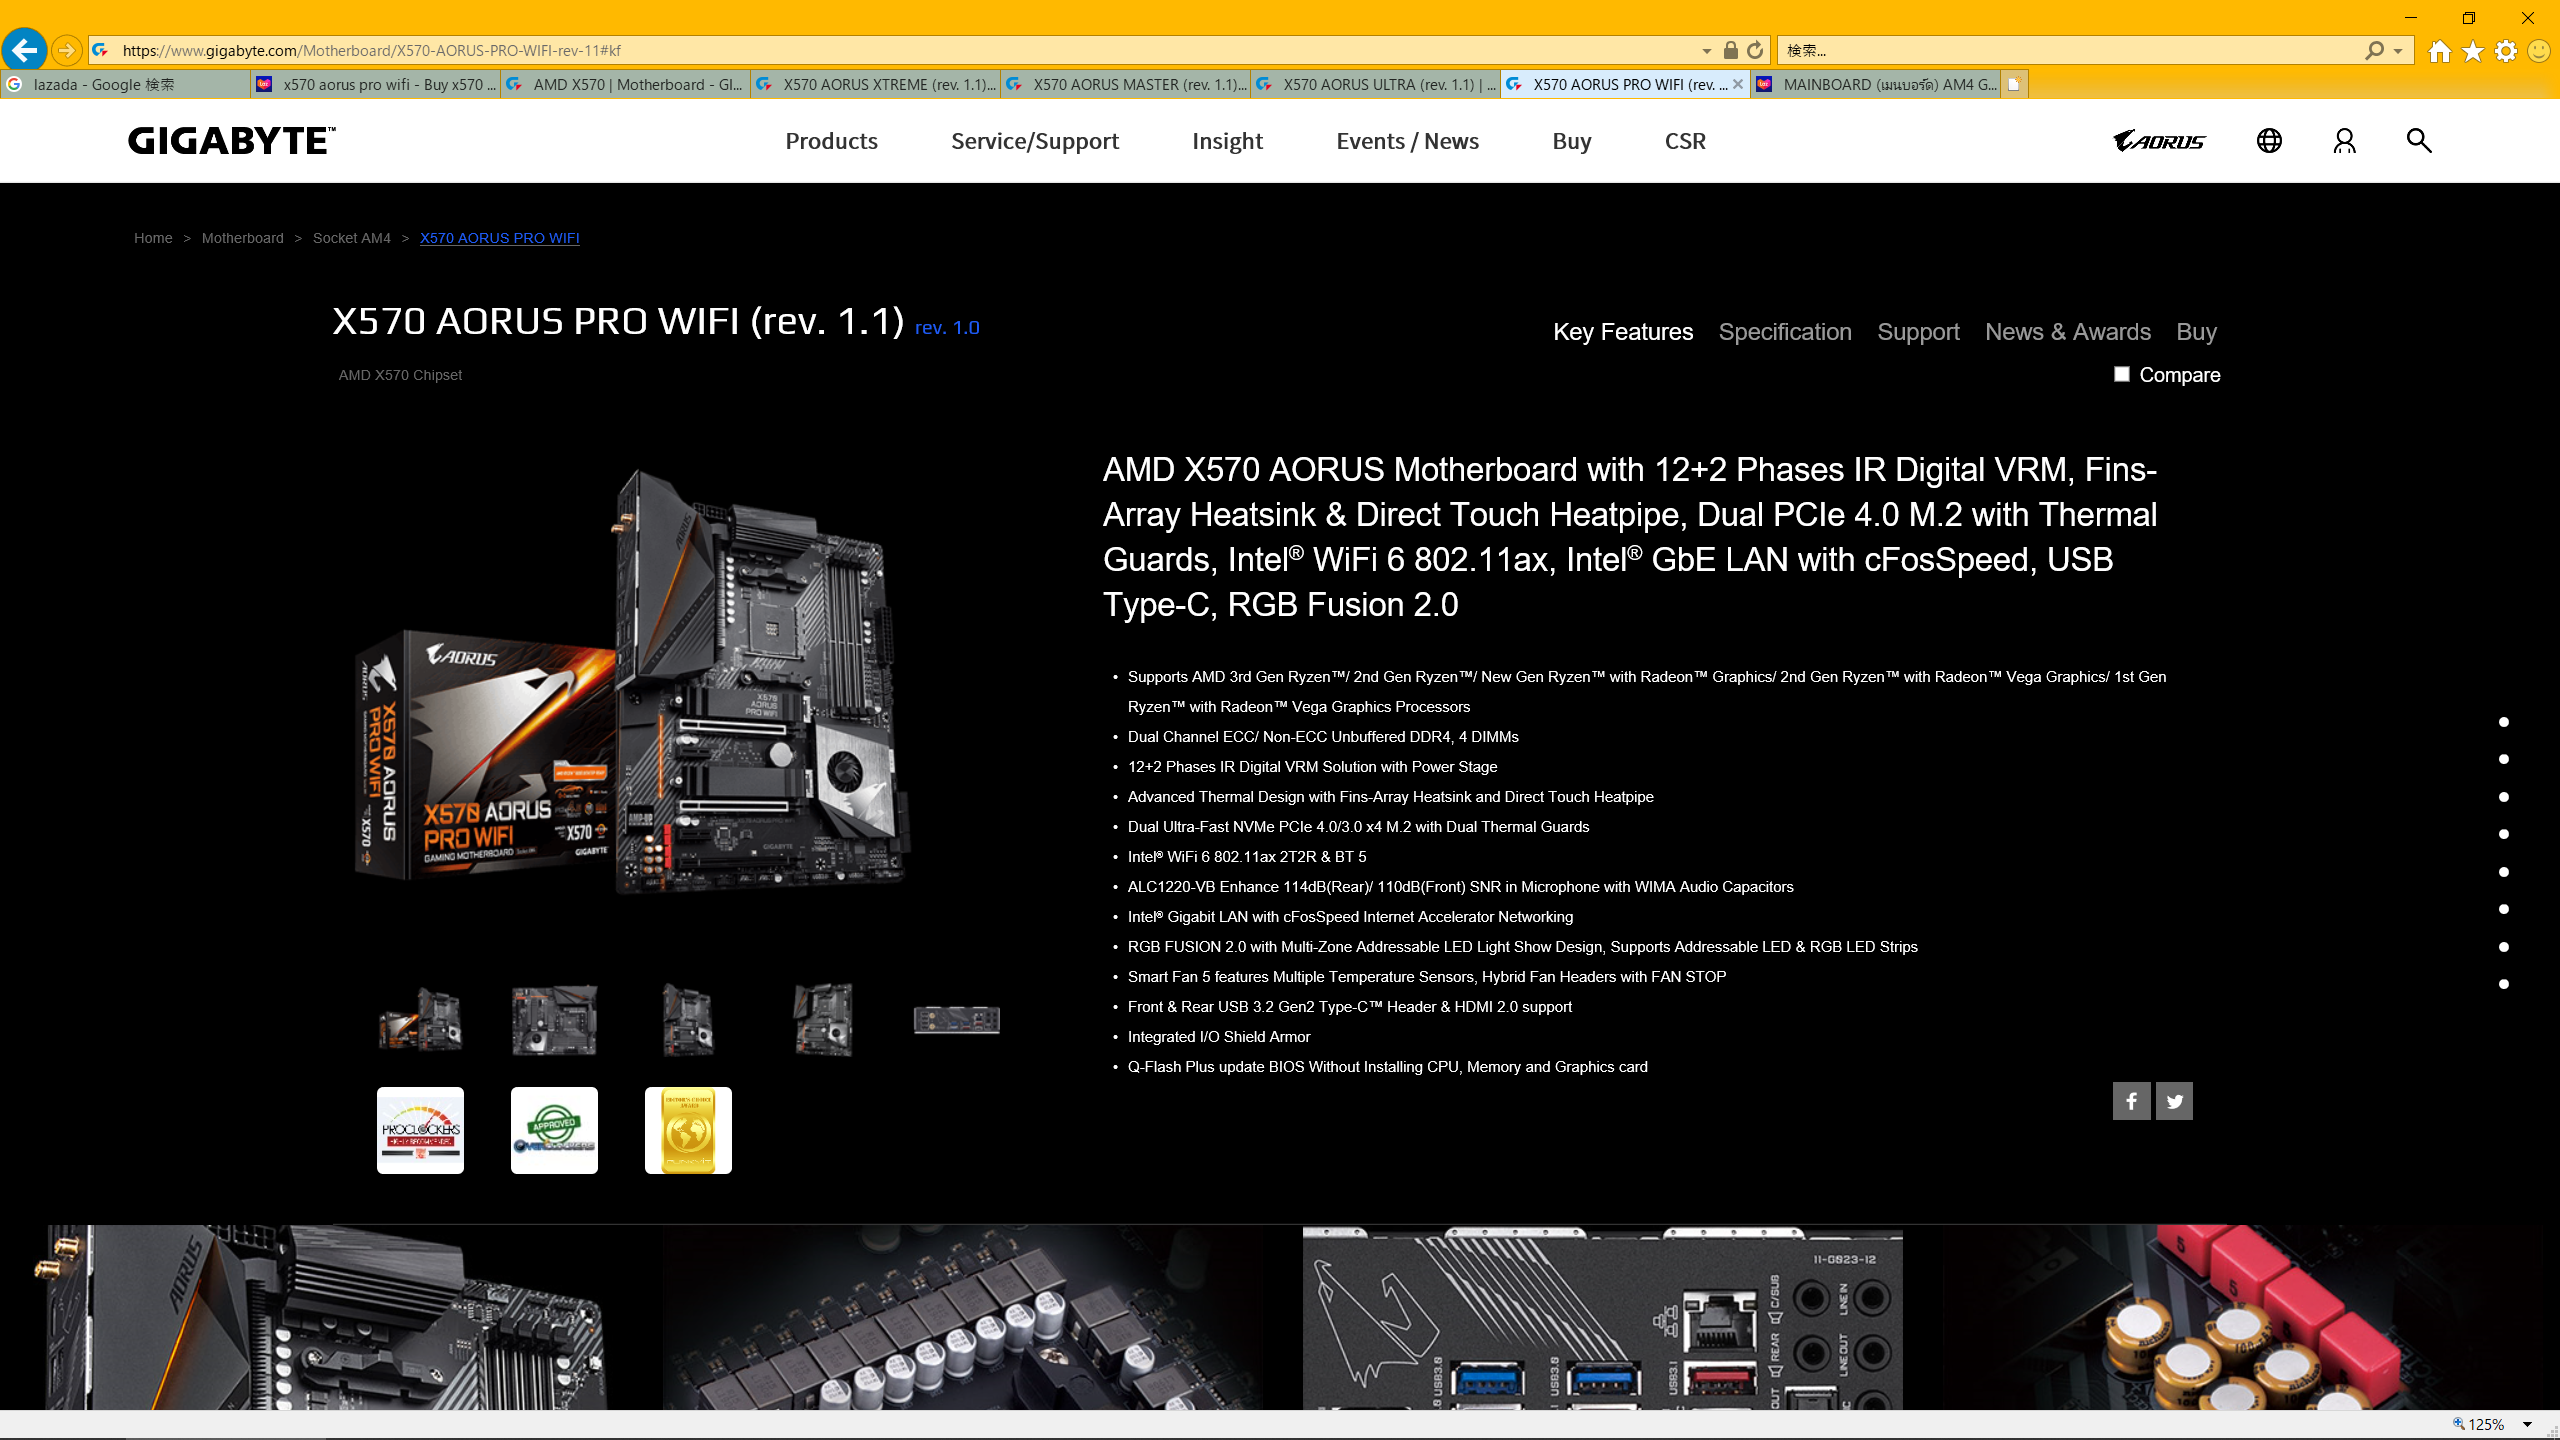Expand the search provider dropdown arrow

2398,51
